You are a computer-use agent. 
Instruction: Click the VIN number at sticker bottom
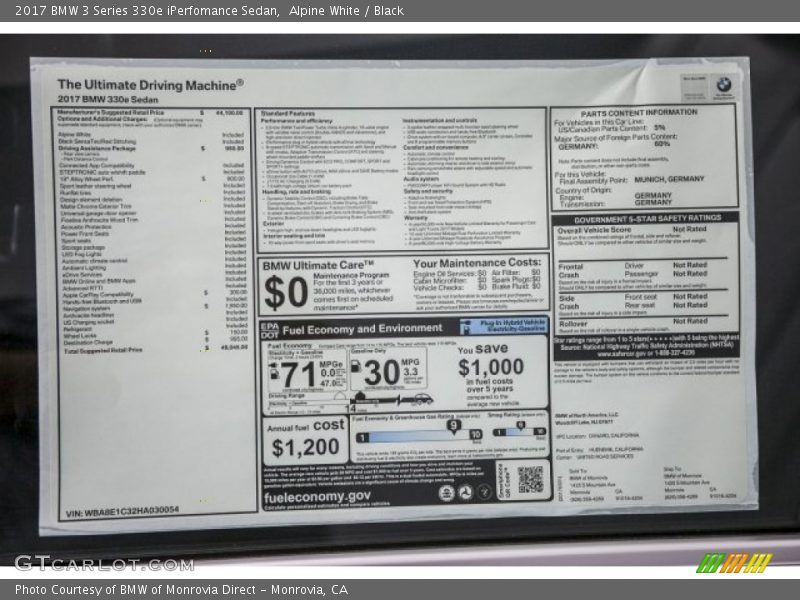click(x=121, y=510)
